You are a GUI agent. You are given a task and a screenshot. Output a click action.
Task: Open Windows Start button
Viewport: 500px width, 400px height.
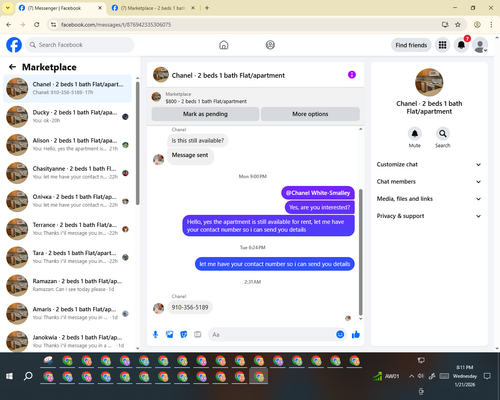(x=9, y=376)
